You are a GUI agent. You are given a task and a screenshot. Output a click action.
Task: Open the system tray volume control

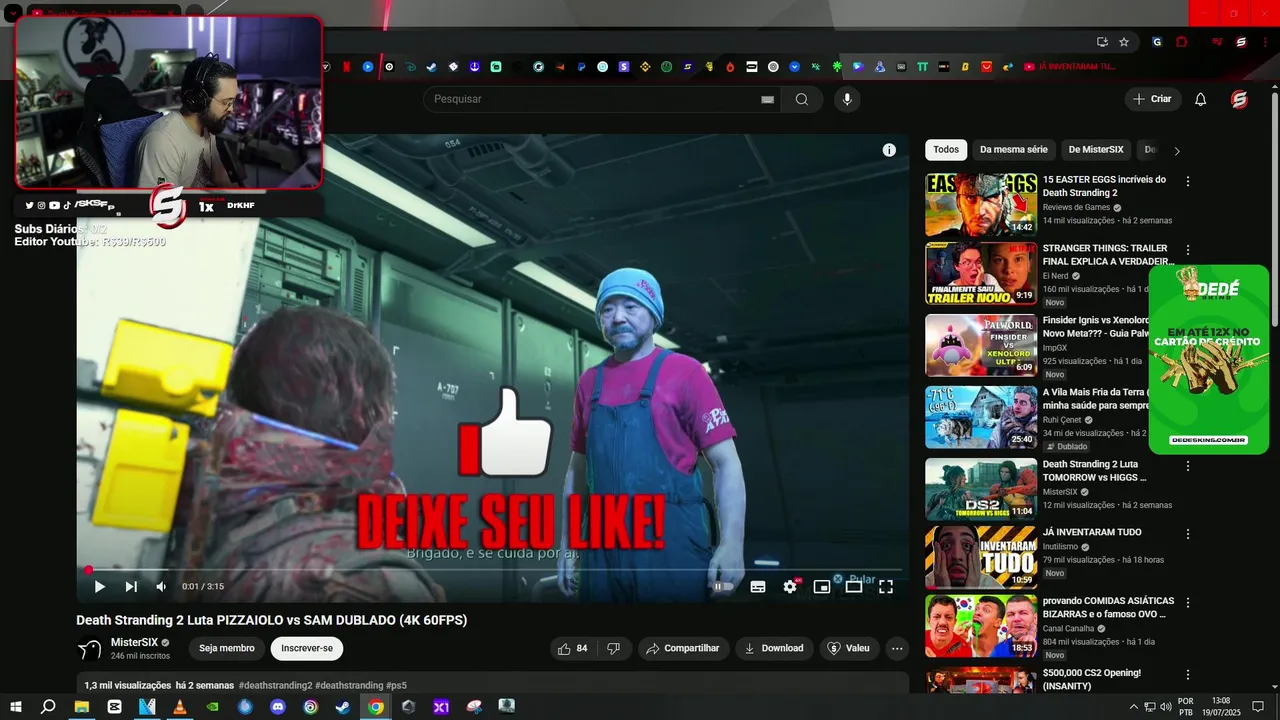[x=1165, y=707]
